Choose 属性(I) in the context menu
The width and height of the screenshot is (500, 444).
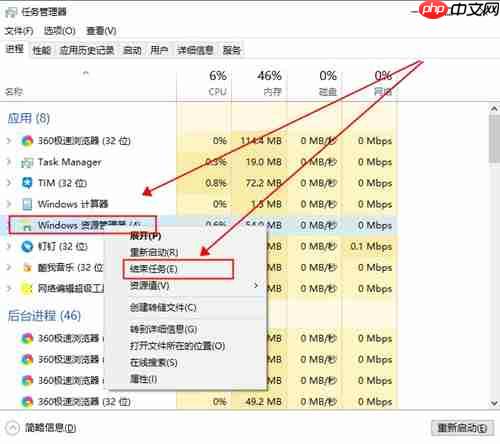pyautogui.click(x=143, y=379)
